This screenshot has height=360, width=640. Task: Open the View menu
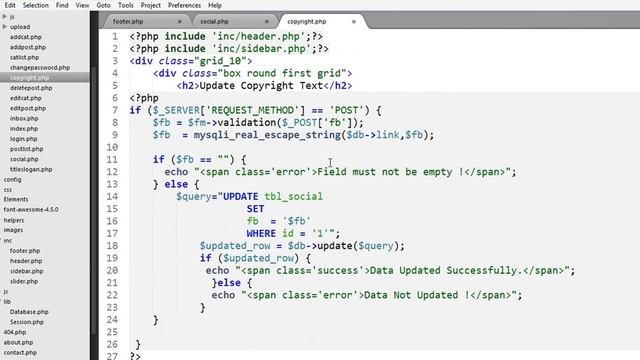(x=82, y=5)
